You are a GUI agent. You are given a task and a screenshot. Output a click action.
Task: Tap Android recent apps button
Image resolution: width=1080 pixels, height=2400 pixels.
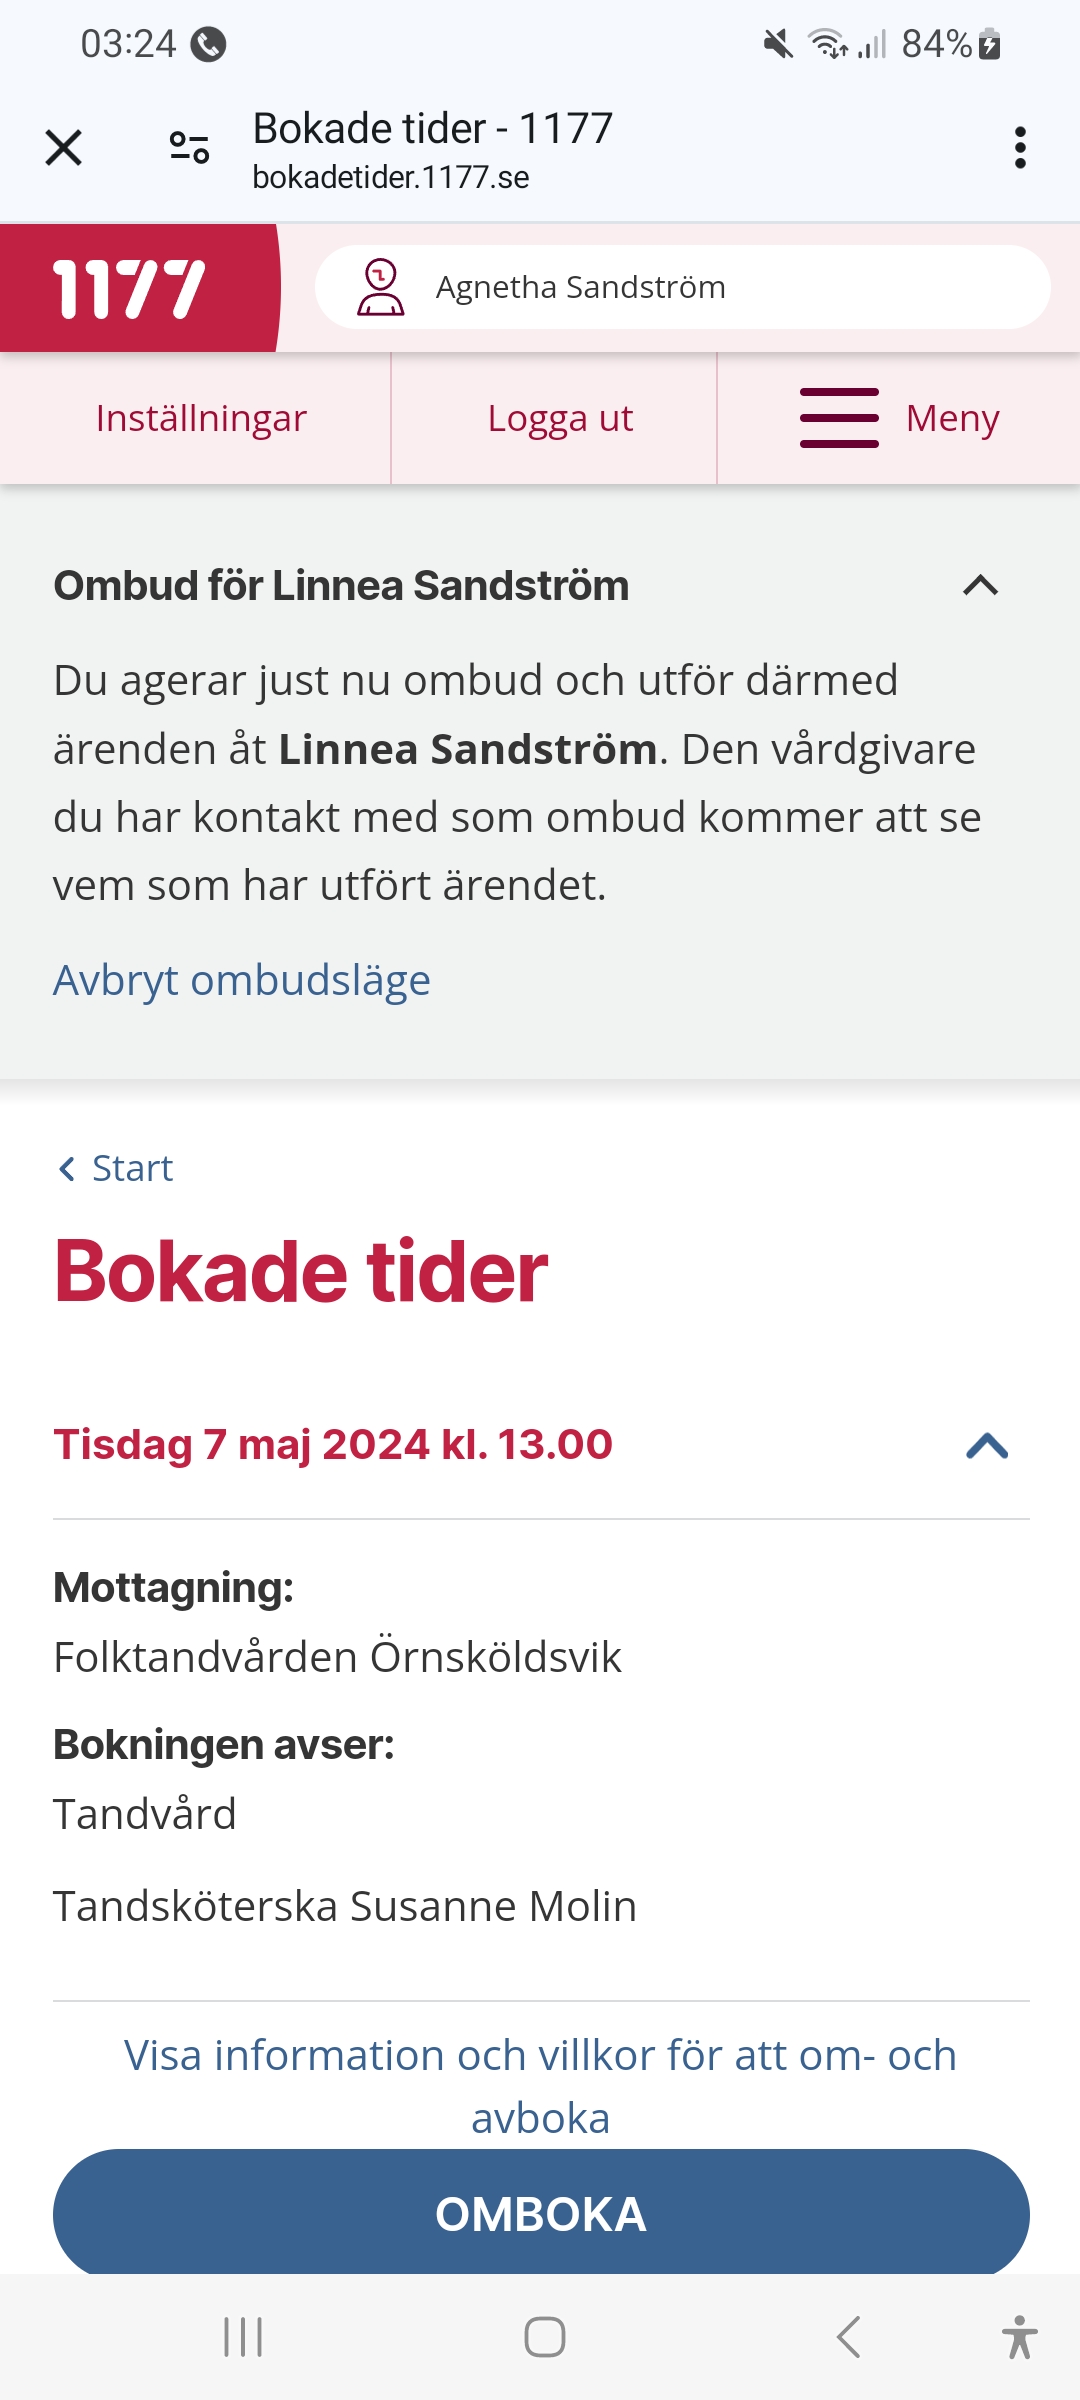click(x=243, y=2337)
